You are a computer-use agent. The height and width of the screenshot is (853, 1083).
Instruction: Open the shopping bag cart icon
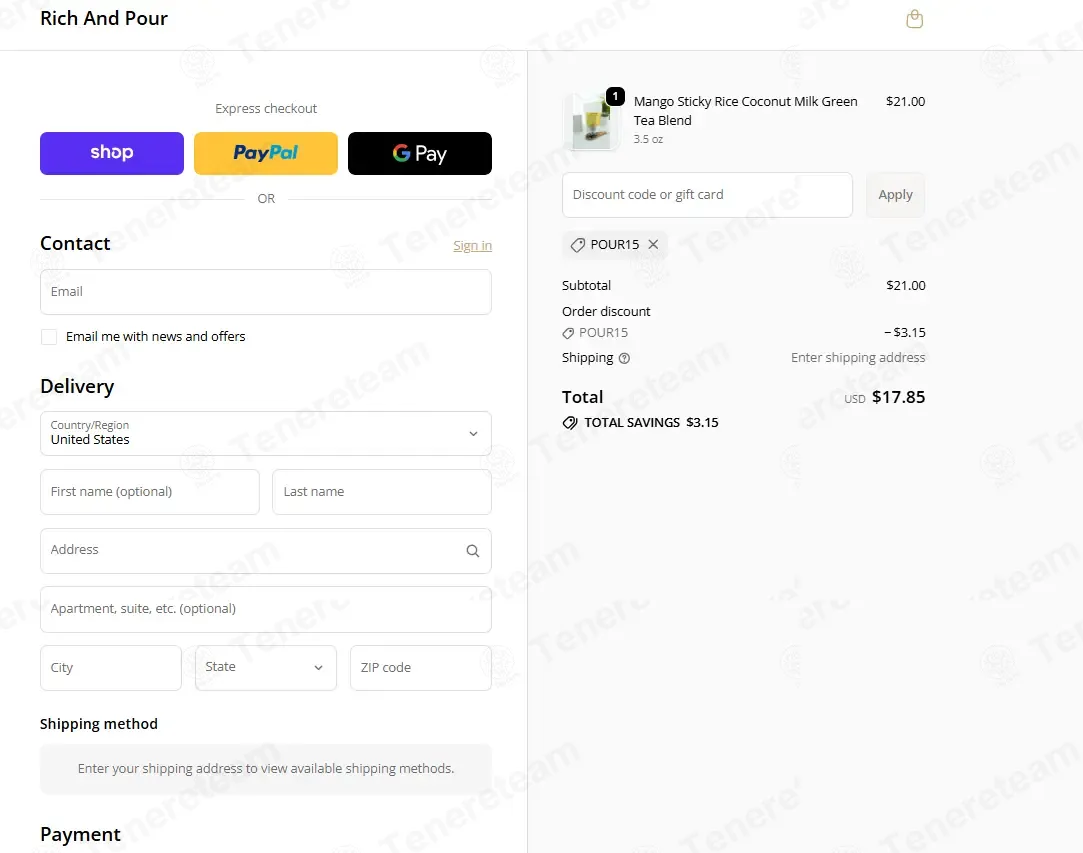coord(914,19)
